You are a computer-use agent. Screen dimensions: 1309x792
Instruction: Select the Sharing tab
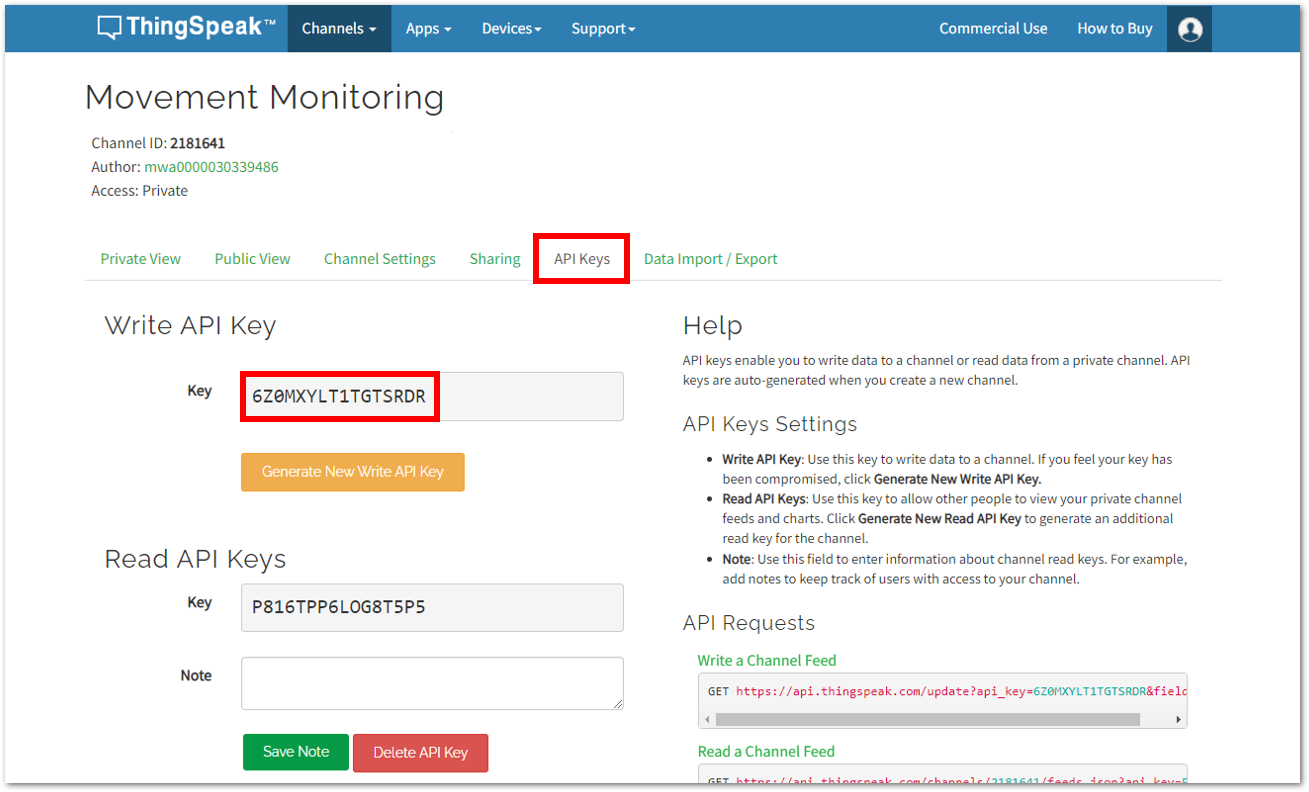tap(495, 259)
